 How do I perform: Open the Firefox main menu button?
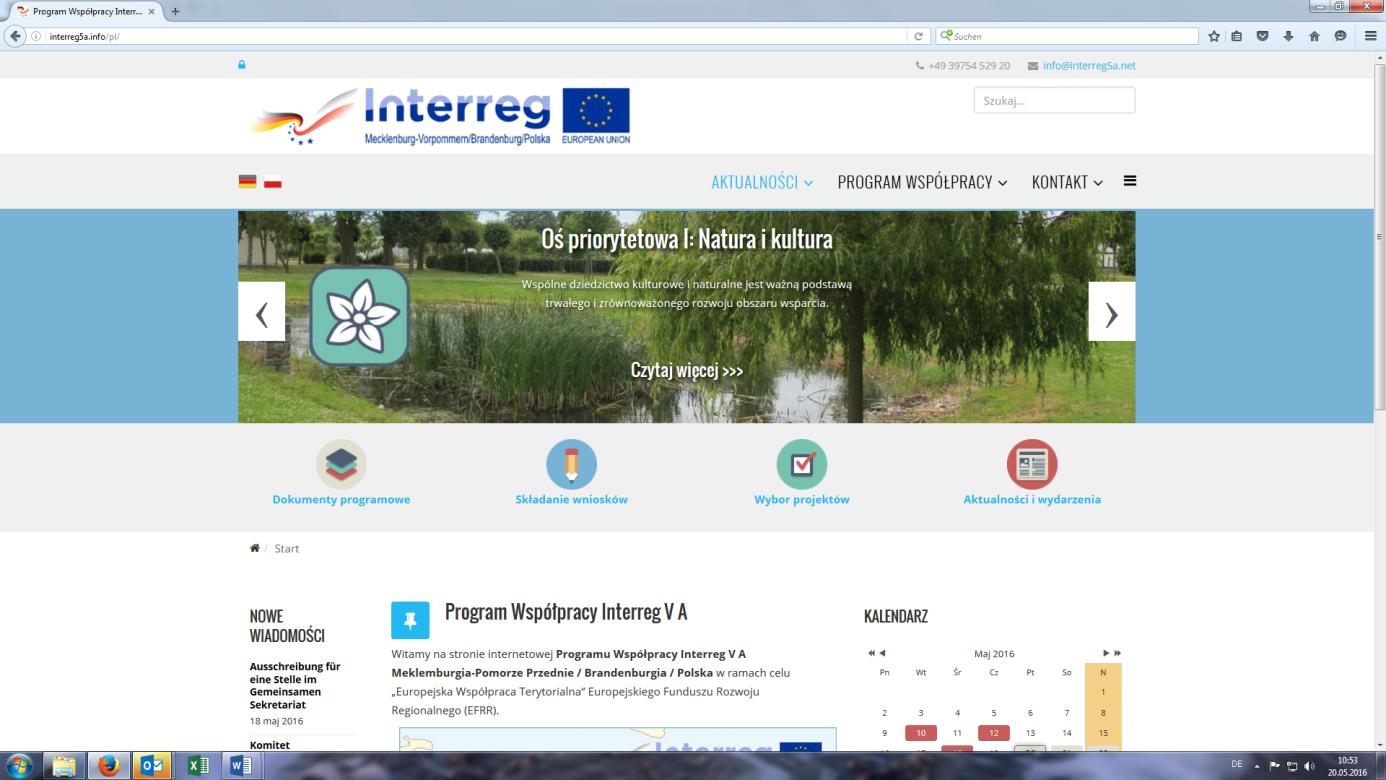(1370, 36)
